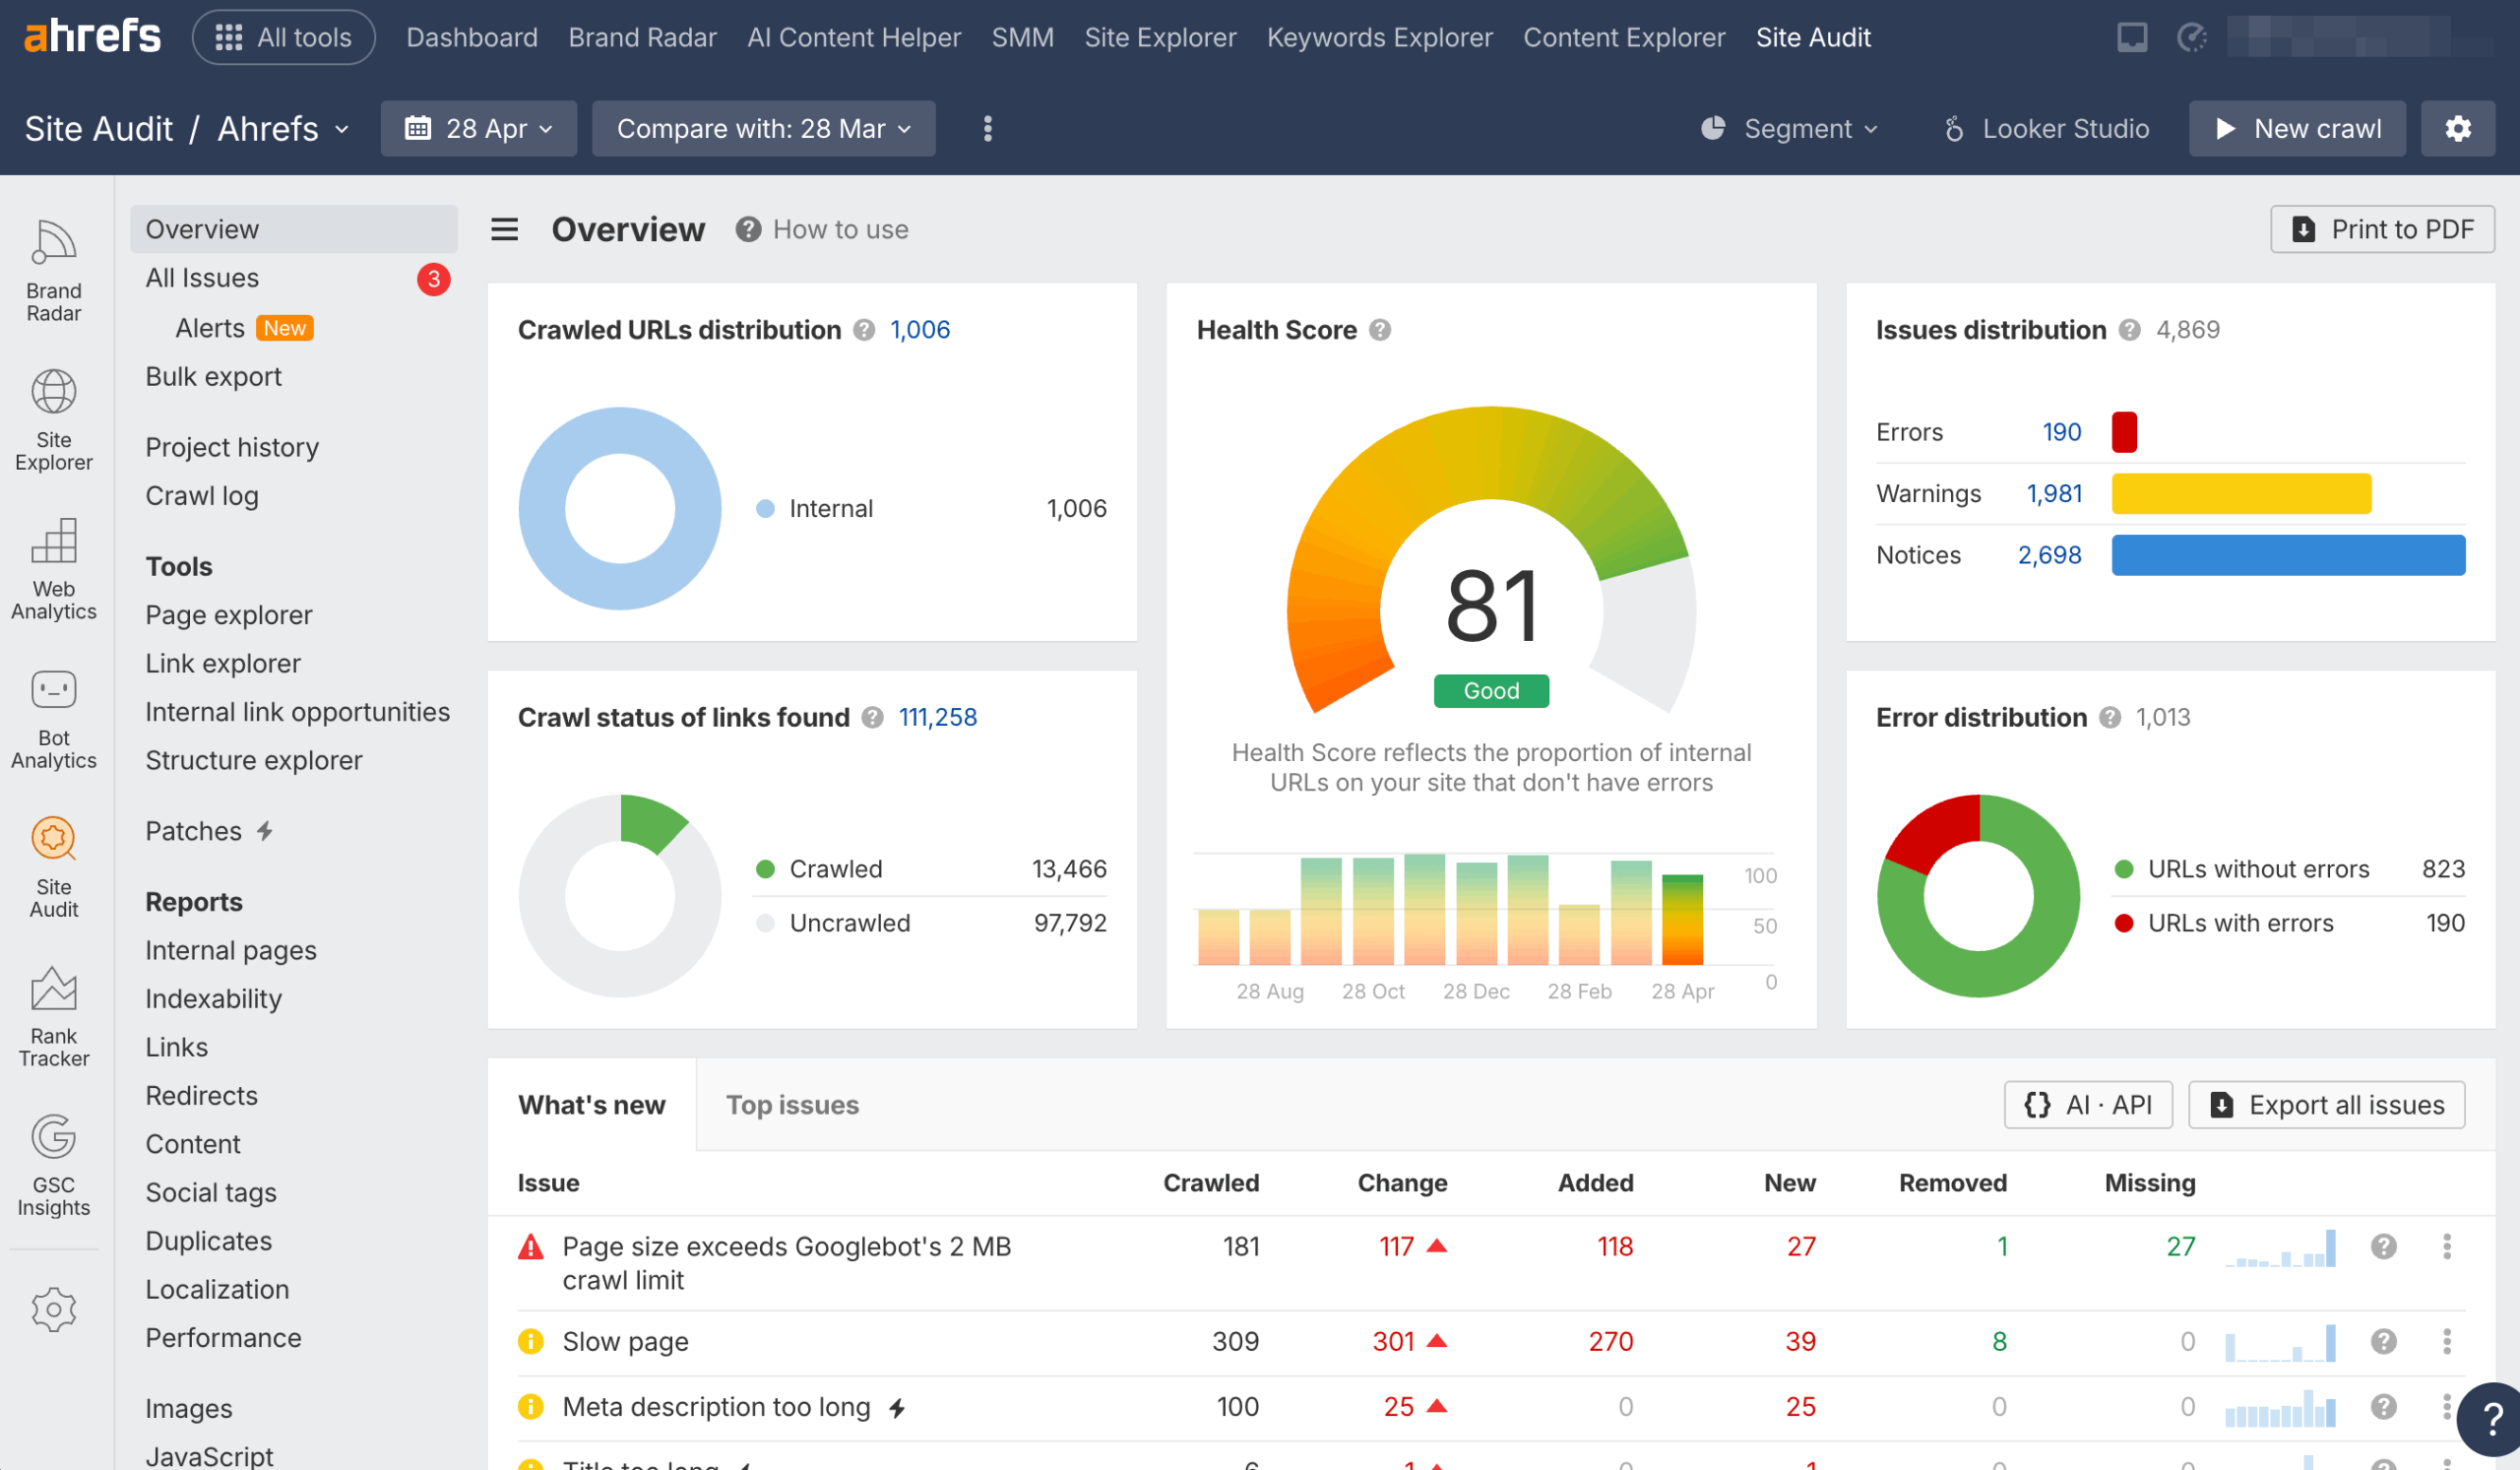Open Rank Tracker sidebar icon
This screenshot has height=1470, width=2520.
click(x=54, y=1016)
